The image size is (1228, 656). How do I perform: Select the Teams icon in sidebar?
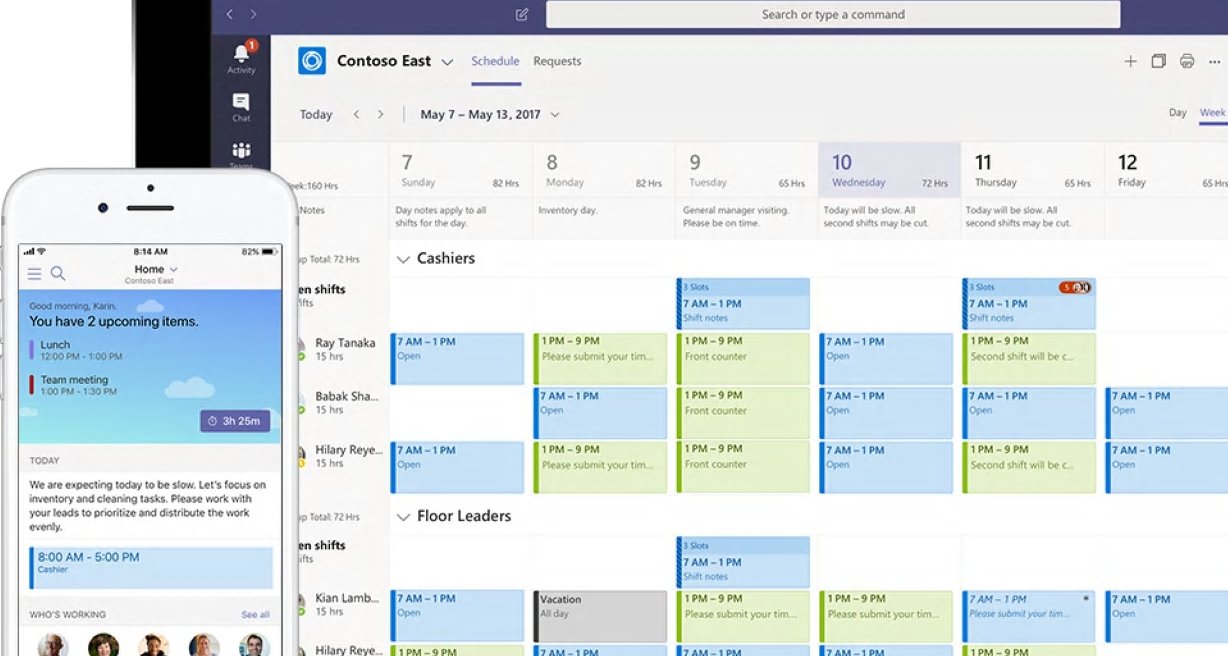coord(241,148)
